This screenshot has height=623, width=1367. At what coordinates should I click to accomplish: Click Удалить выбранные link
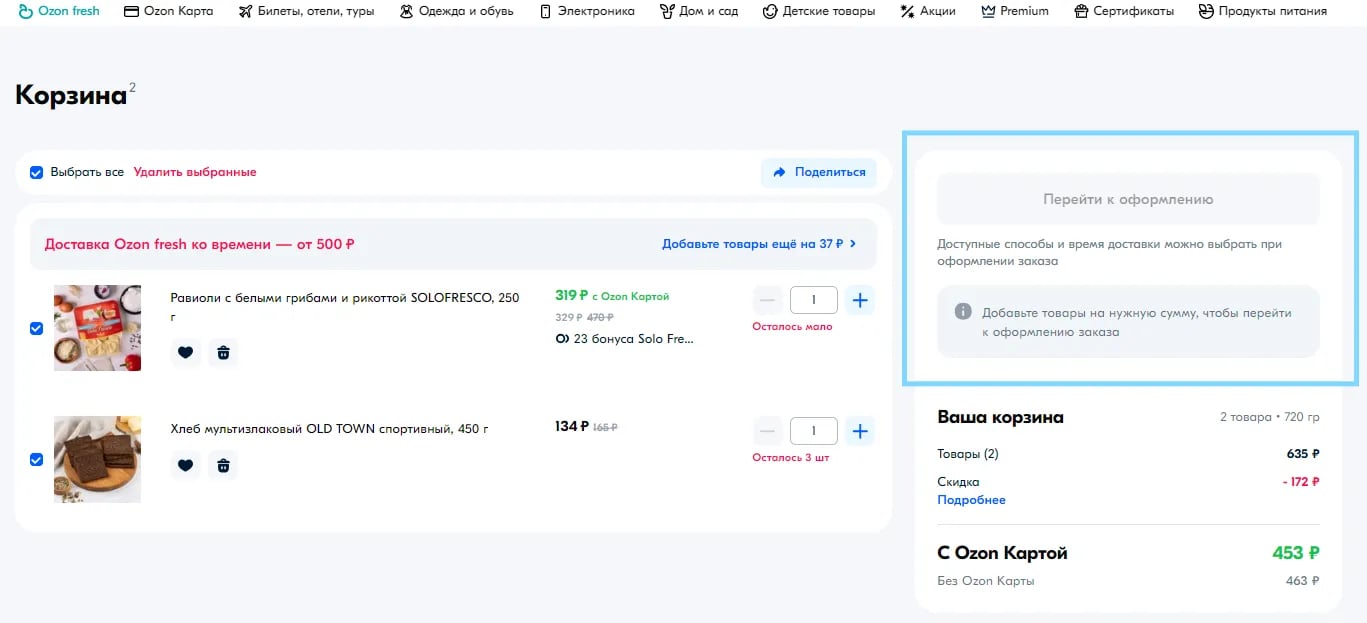(x=195, y=172)
